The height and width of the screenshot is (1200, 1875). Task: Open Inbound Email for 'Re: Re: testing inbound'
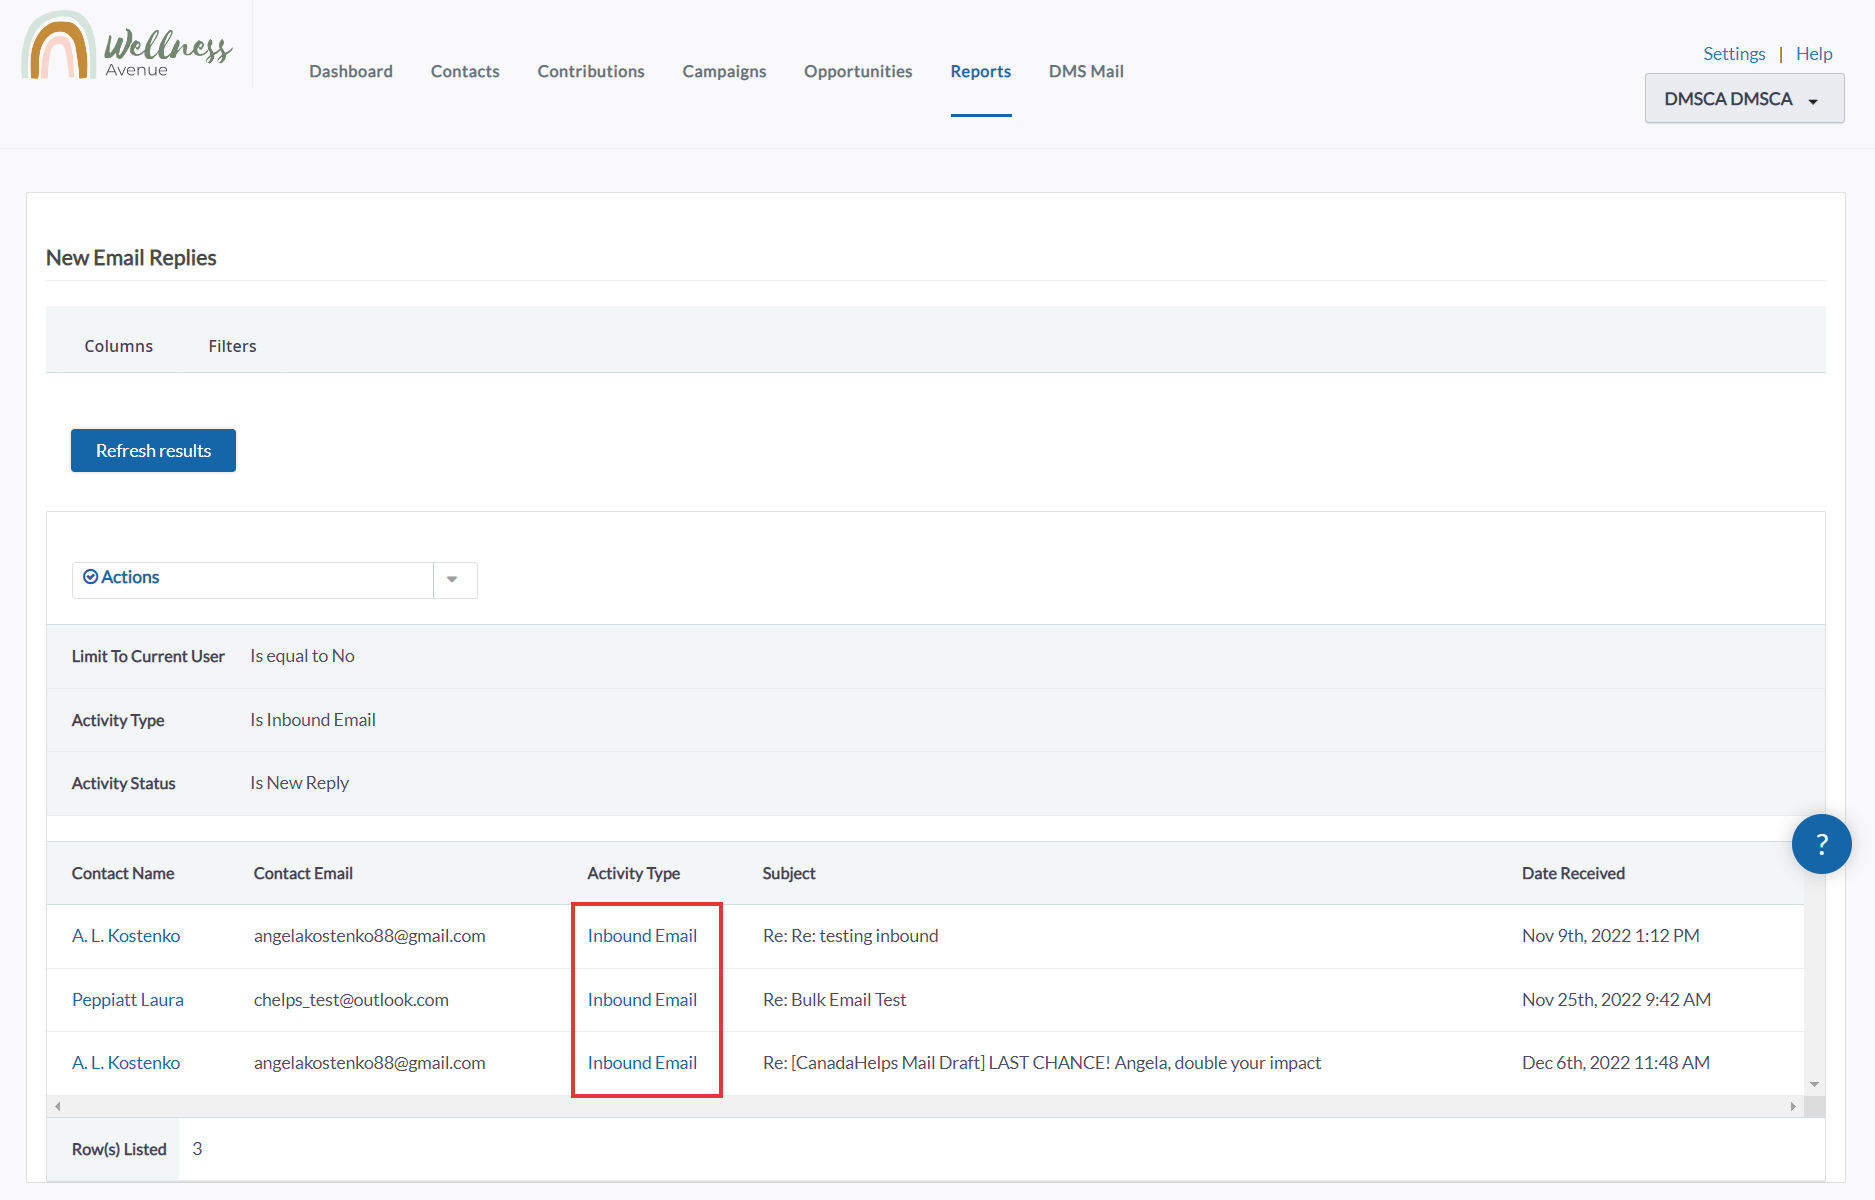point(642,936)
